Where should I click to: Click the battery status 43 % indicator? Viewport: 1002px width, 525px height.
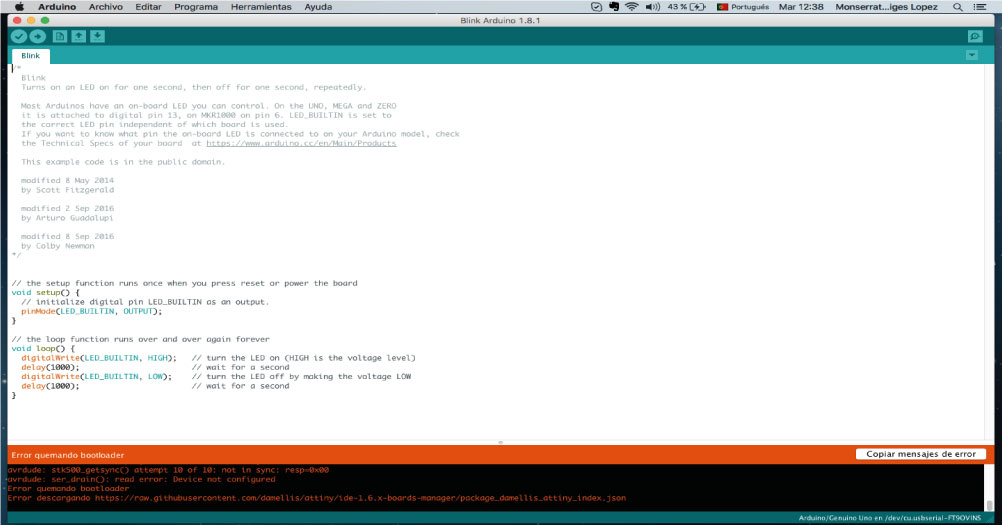click(x=686, y=6)
